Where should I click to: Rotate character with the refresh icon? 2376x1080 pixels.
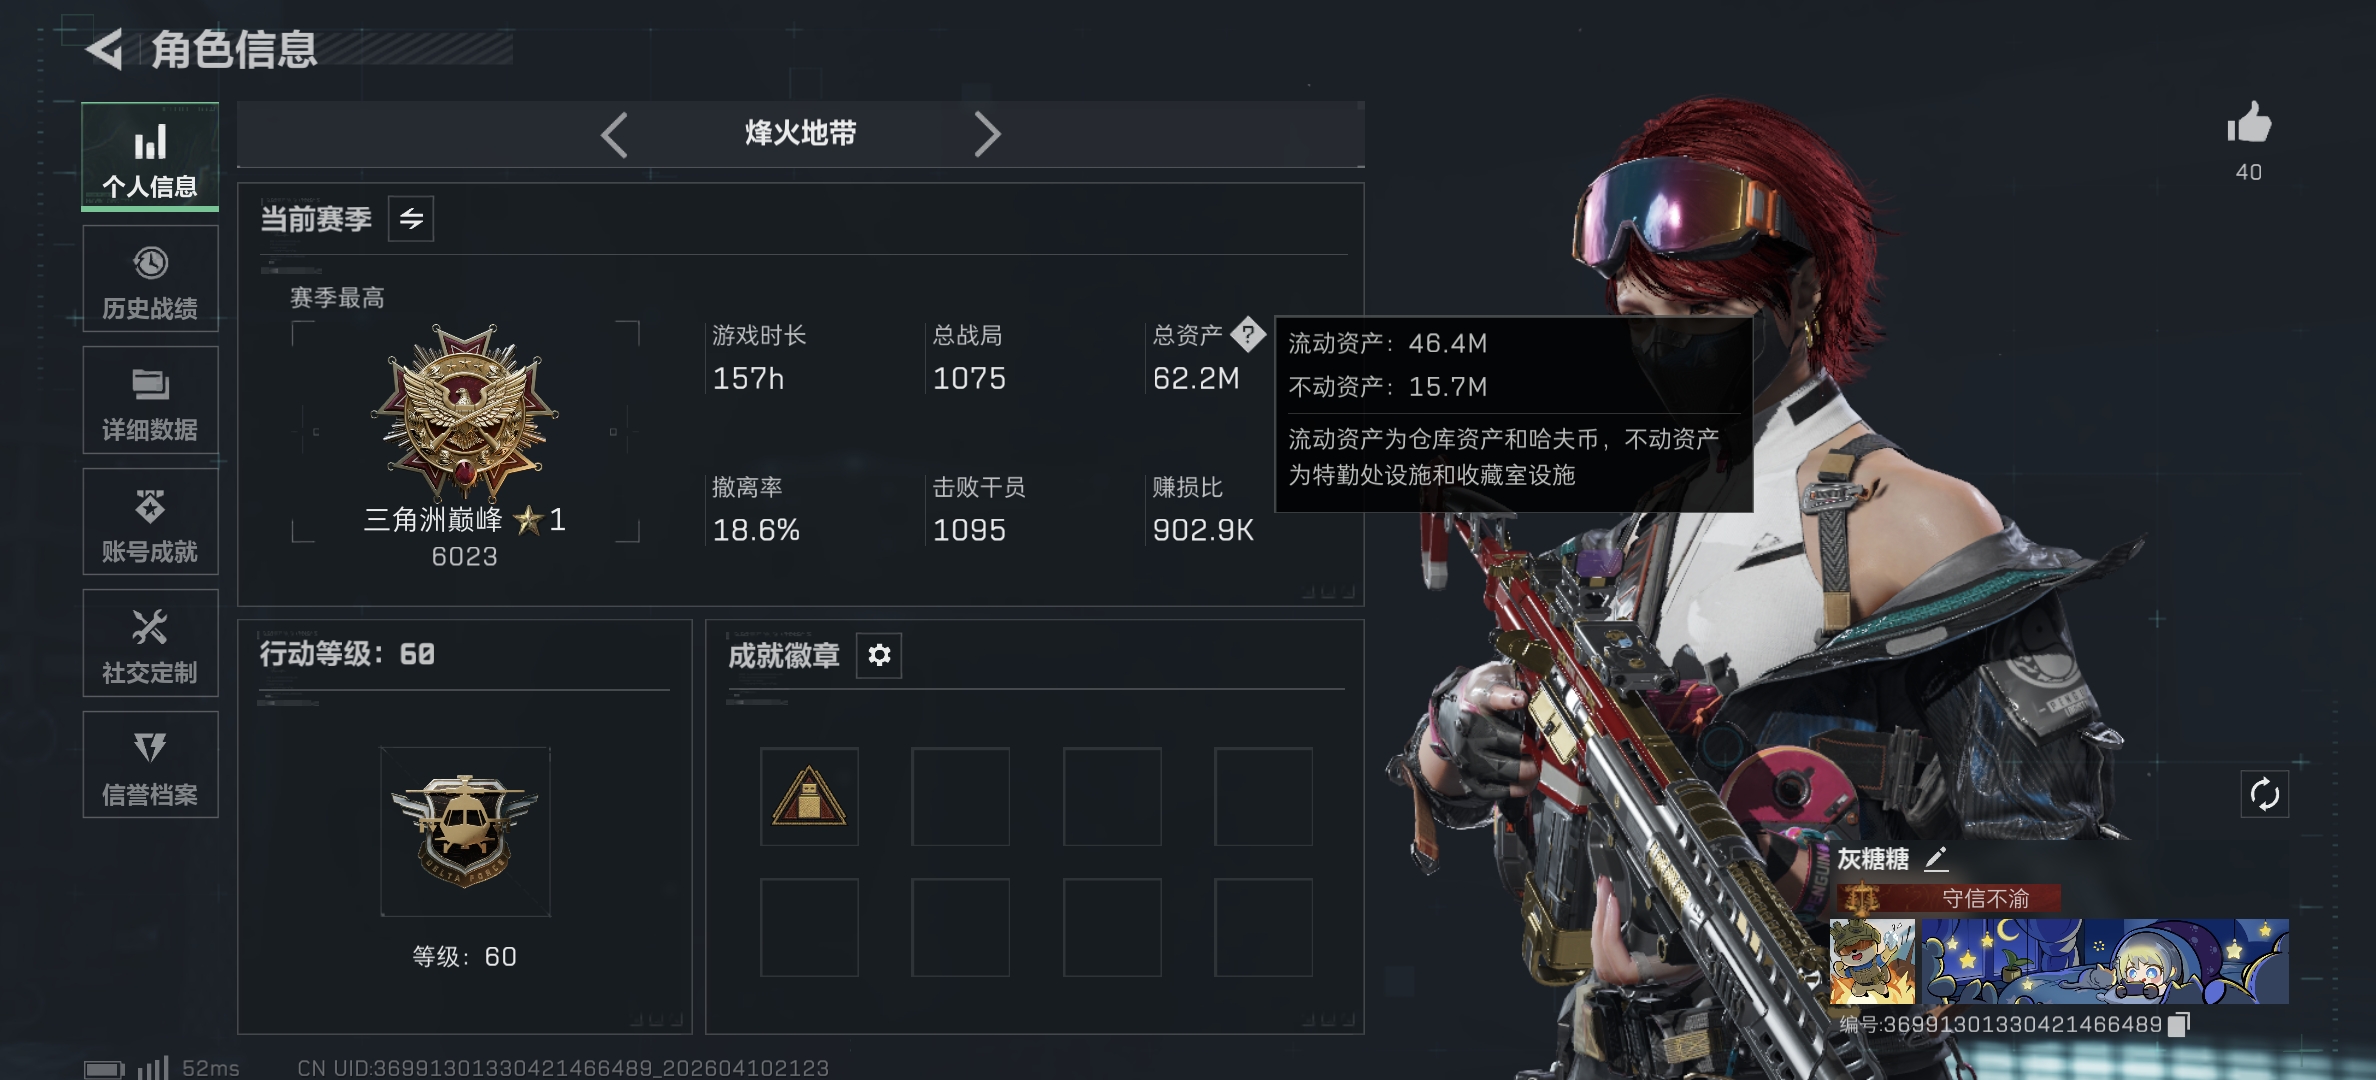pyautogui.click(x=2264, y=795)
